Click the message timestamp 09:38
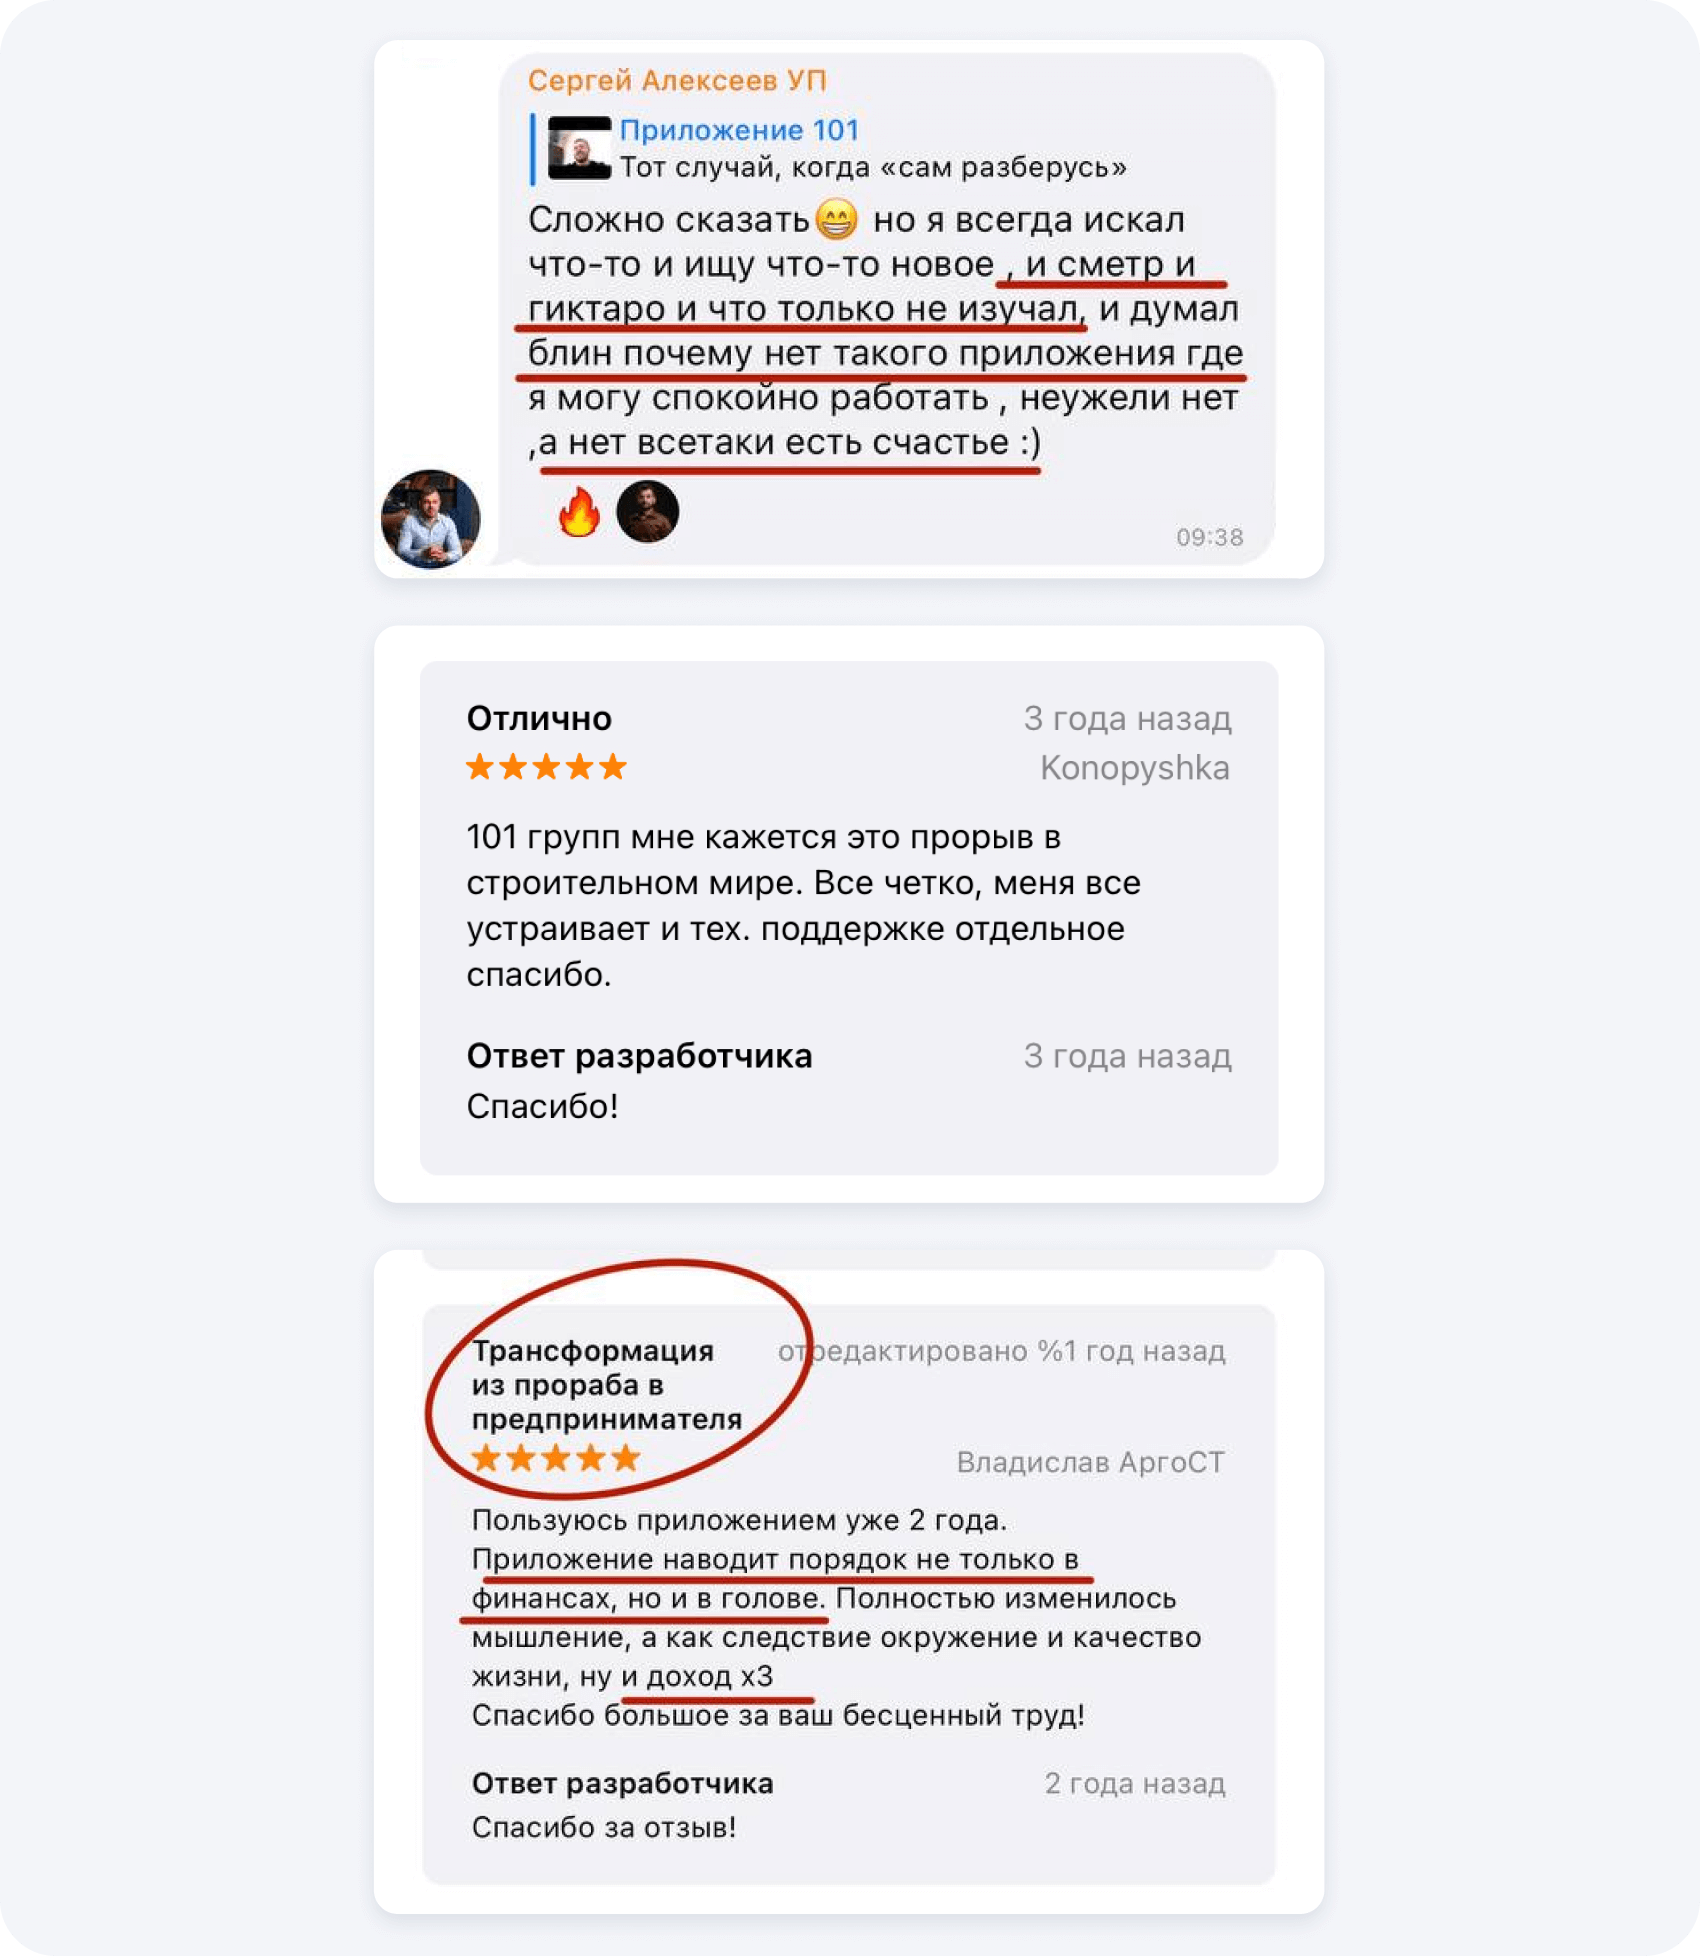The image size is (1700, 1956). pyautogui.click(x=1209, y=538)
